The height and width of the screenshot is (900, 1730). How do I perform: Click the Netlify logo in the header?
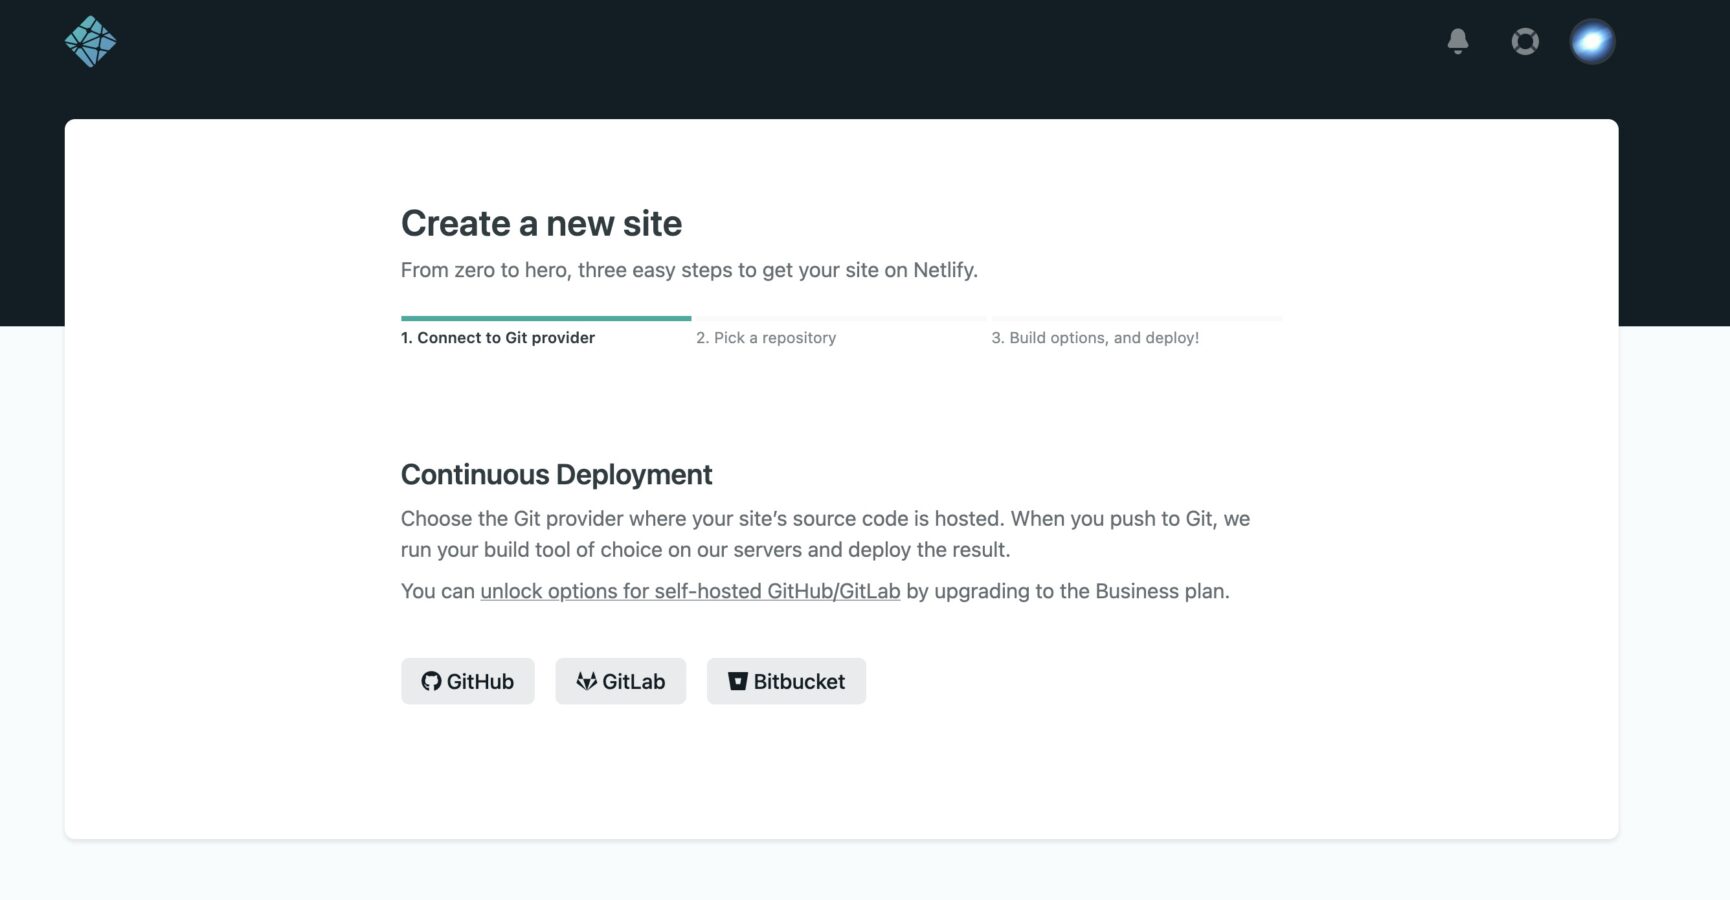(90, 42)
